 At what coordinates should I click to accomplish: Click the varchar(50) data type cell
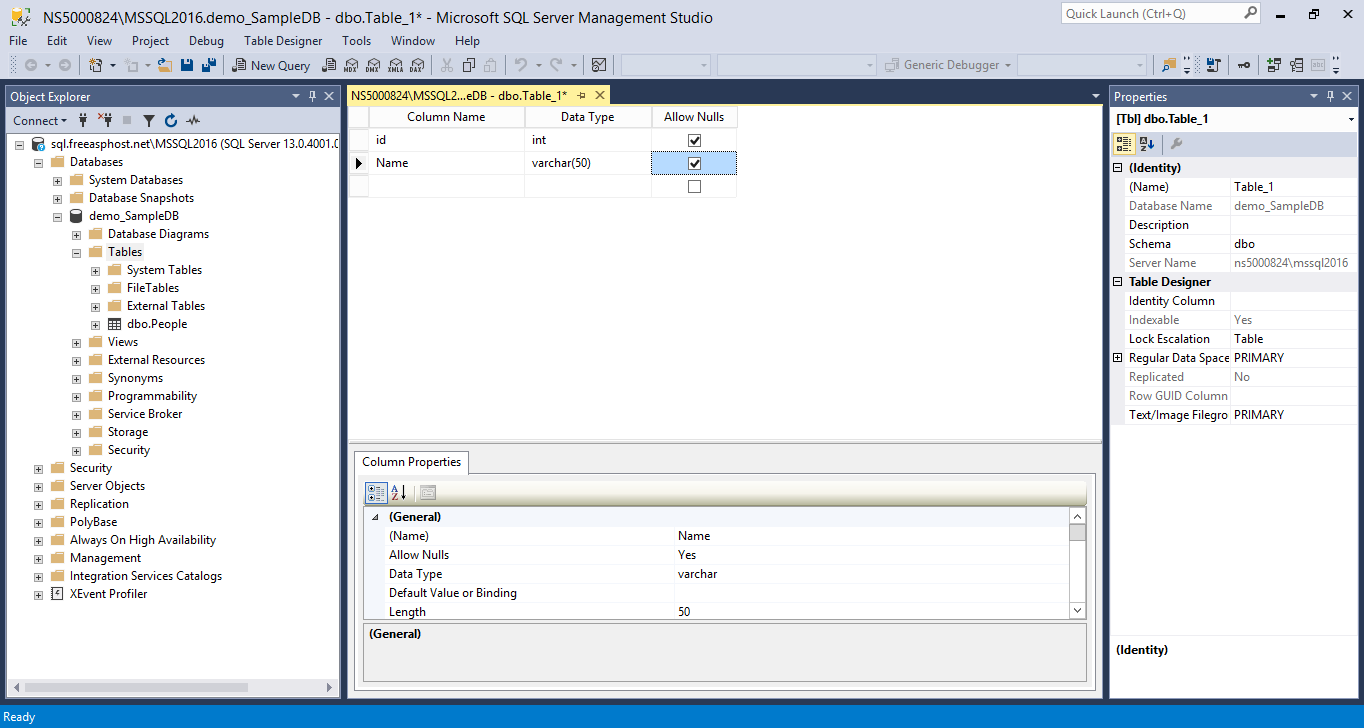click(x=588, y=163)
